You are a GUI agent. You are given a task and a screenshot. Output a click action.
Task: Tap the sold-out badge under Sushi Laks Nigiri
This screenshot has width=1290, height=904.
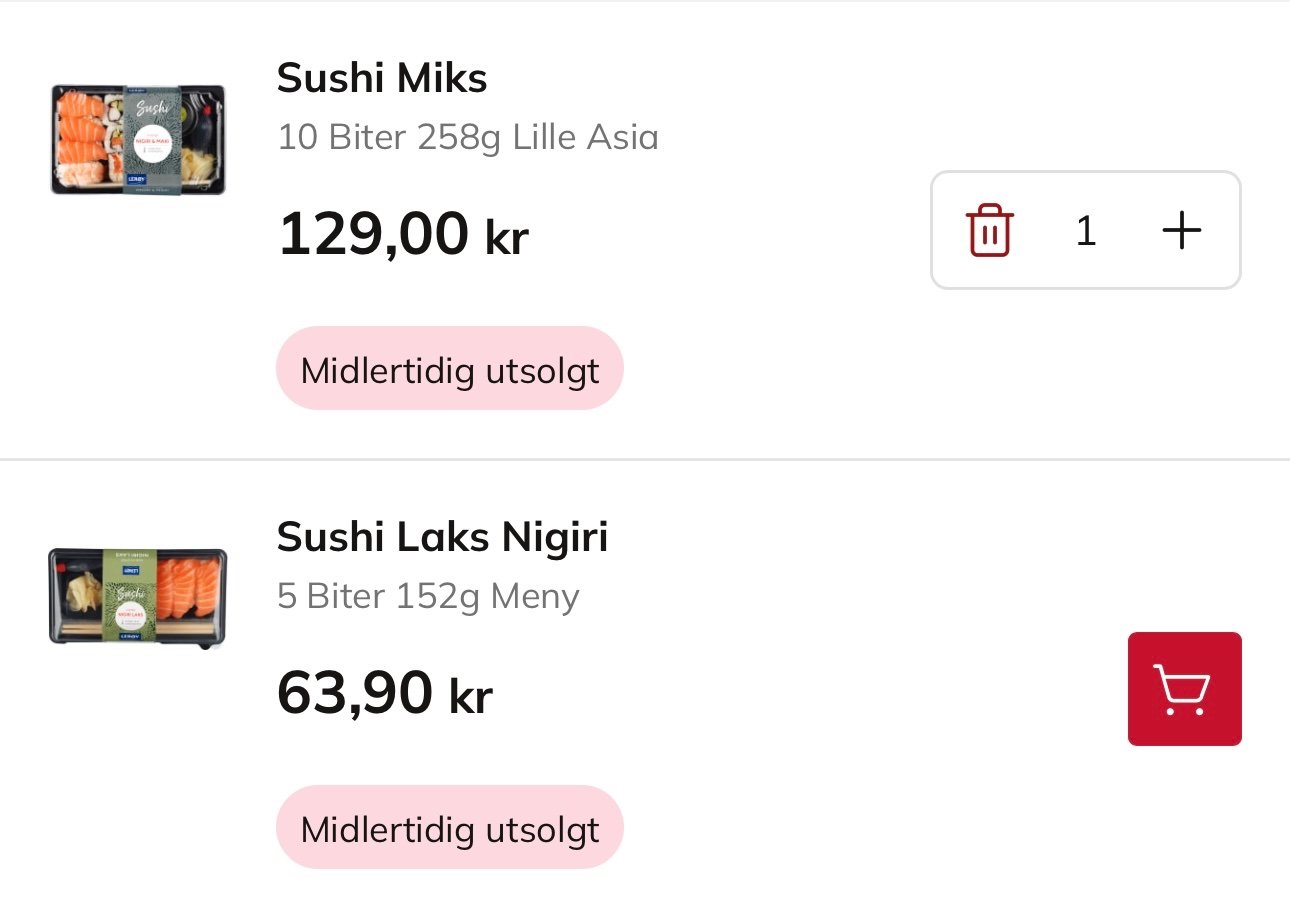[x=450, y=829]
